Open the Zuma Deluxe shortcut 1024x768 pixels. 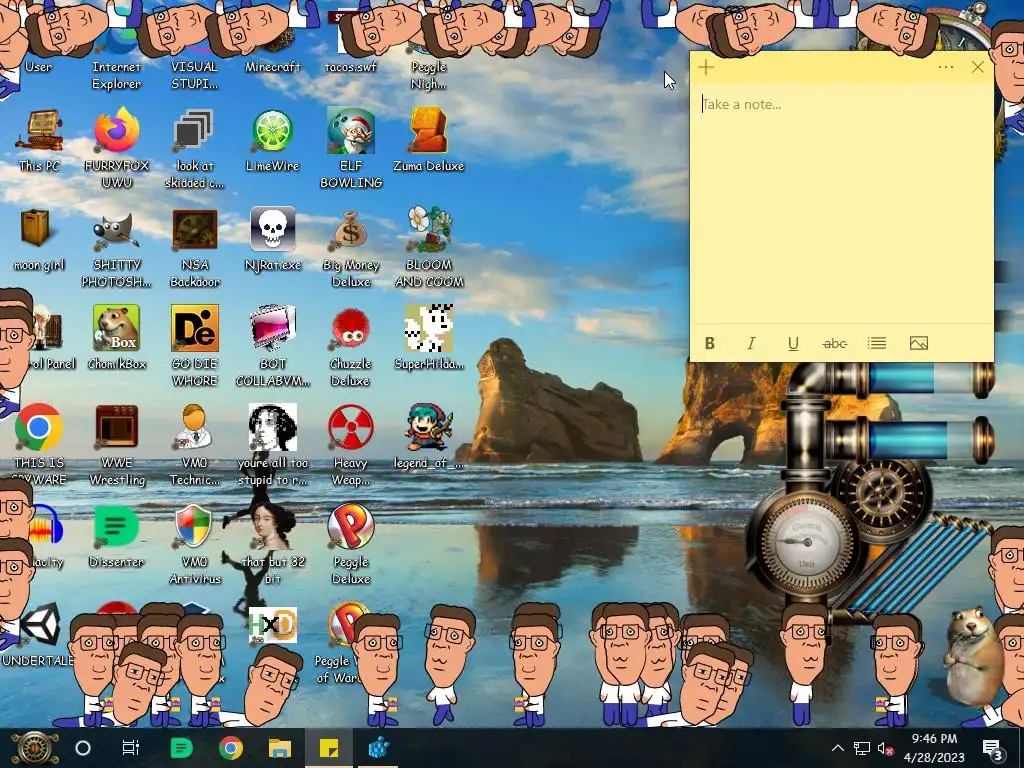coord(428,141)
